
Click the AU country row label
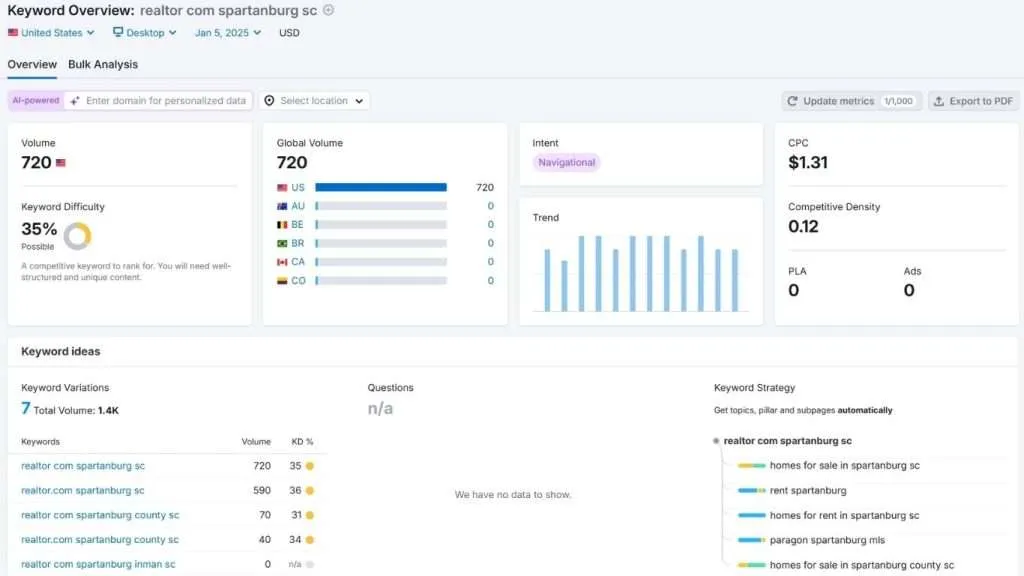298,206
